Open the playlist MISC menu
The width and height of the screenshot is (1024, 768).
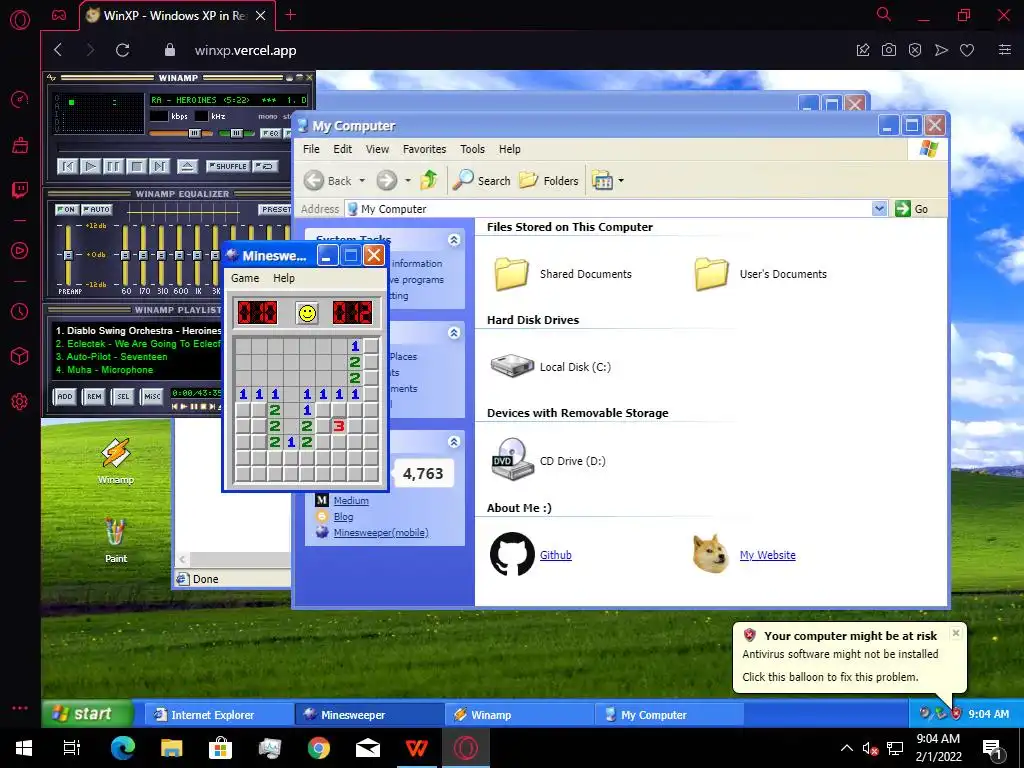152,396
